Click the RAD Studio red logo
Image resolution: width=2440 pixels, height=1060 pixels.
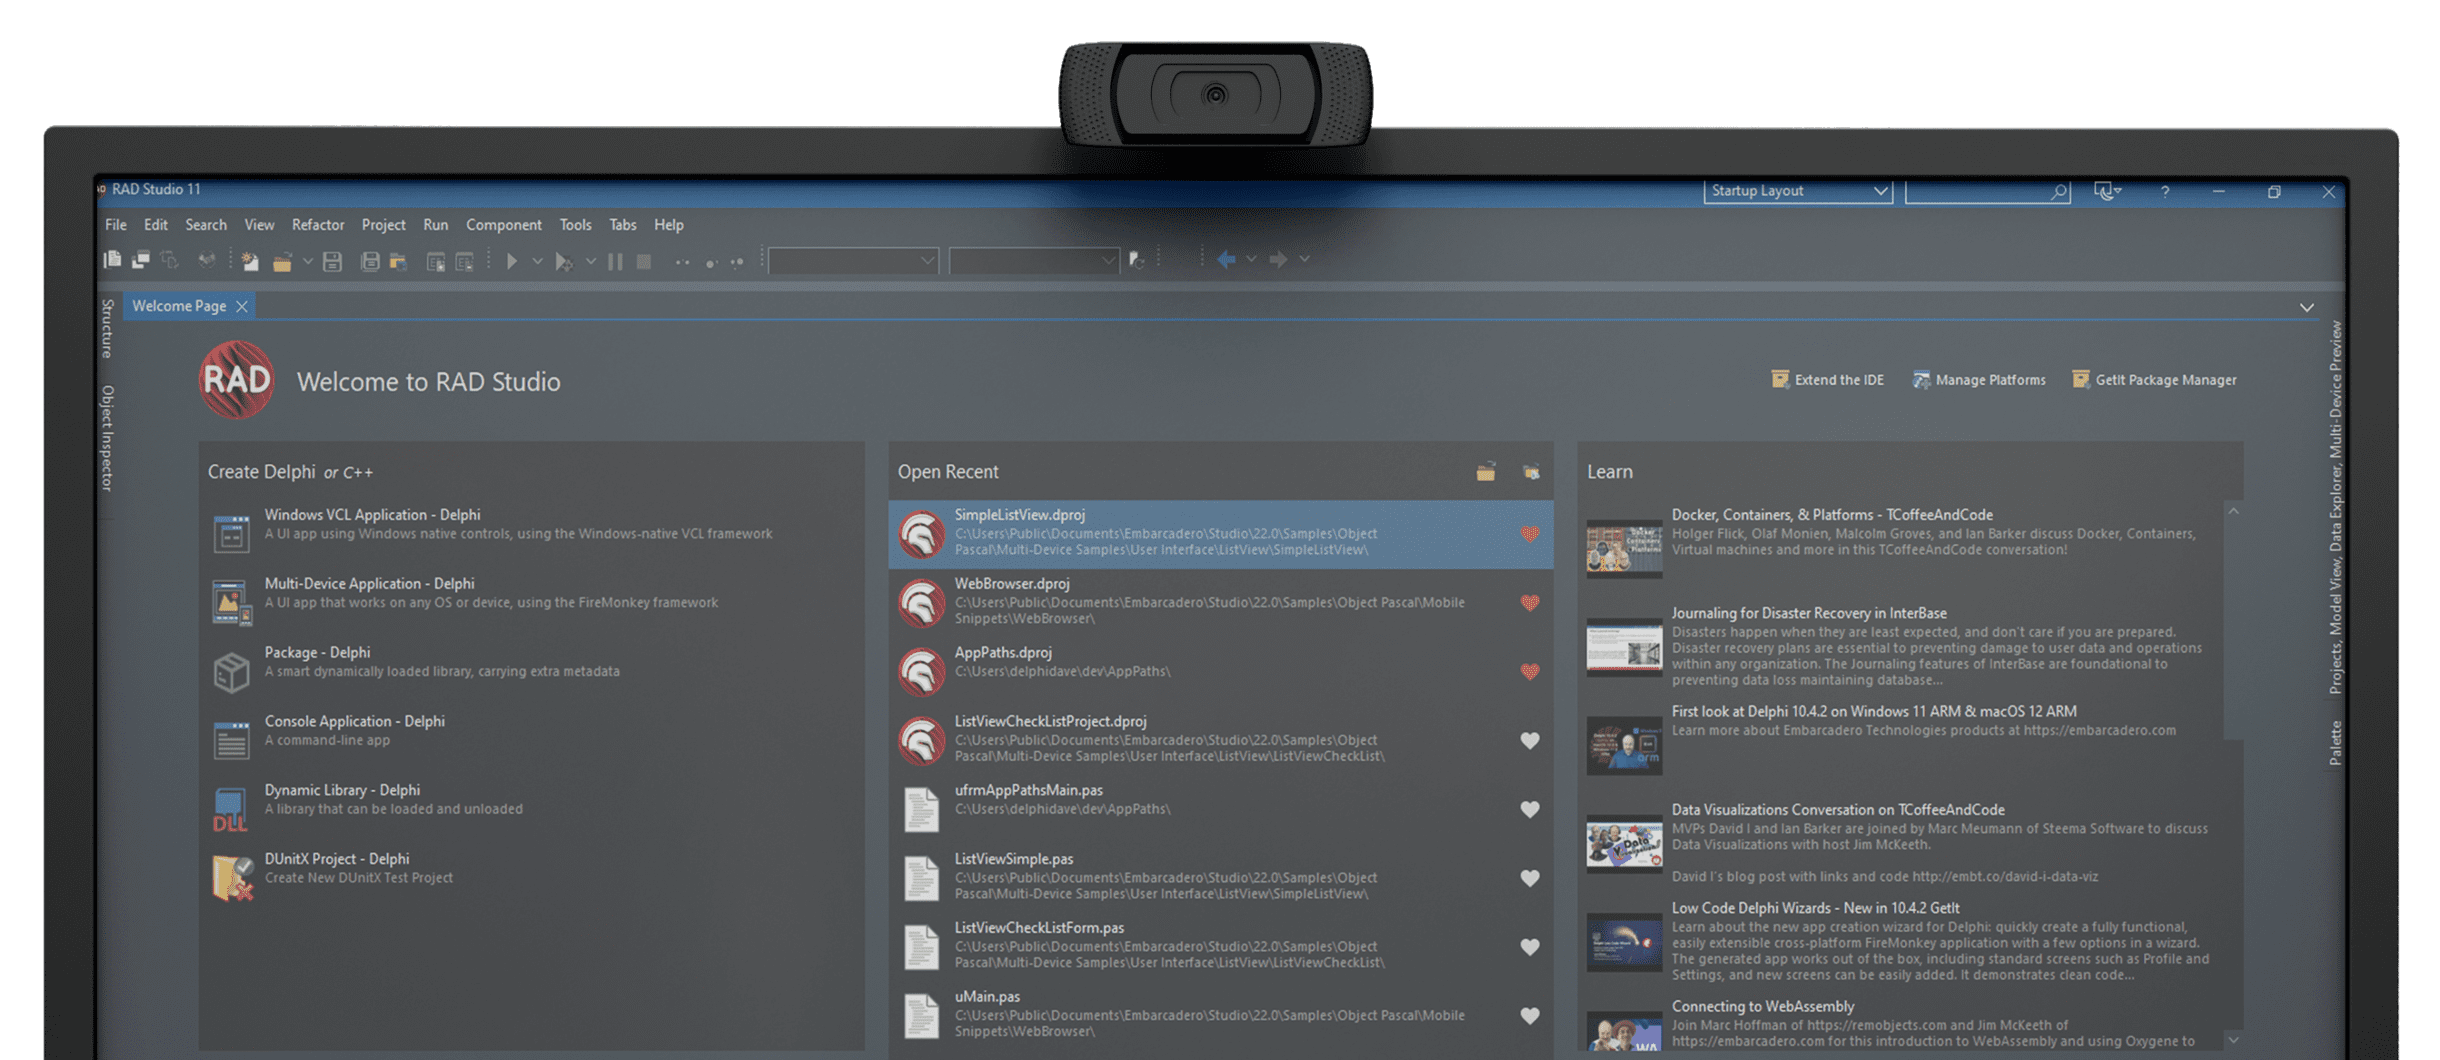coord(236,380)
